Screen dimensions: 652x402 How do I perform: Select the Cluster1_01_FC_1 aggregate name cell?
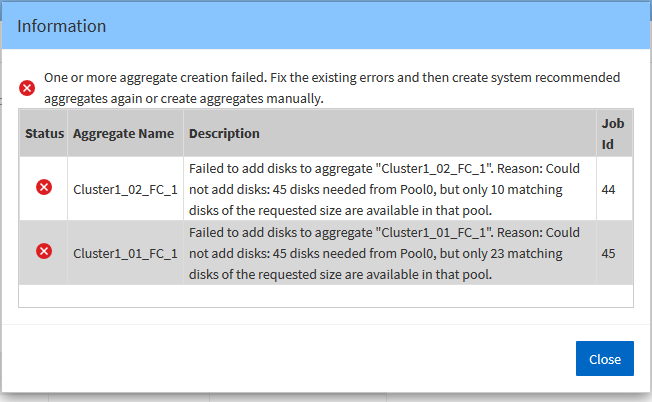click(125, 252)
